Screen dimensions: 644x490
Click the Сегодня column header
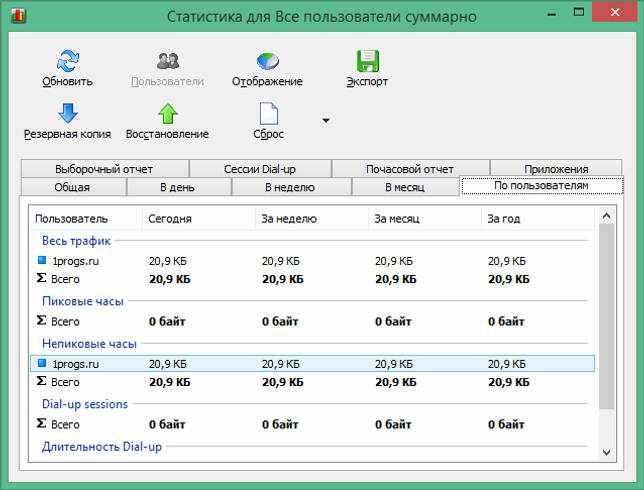coord(198,219)
